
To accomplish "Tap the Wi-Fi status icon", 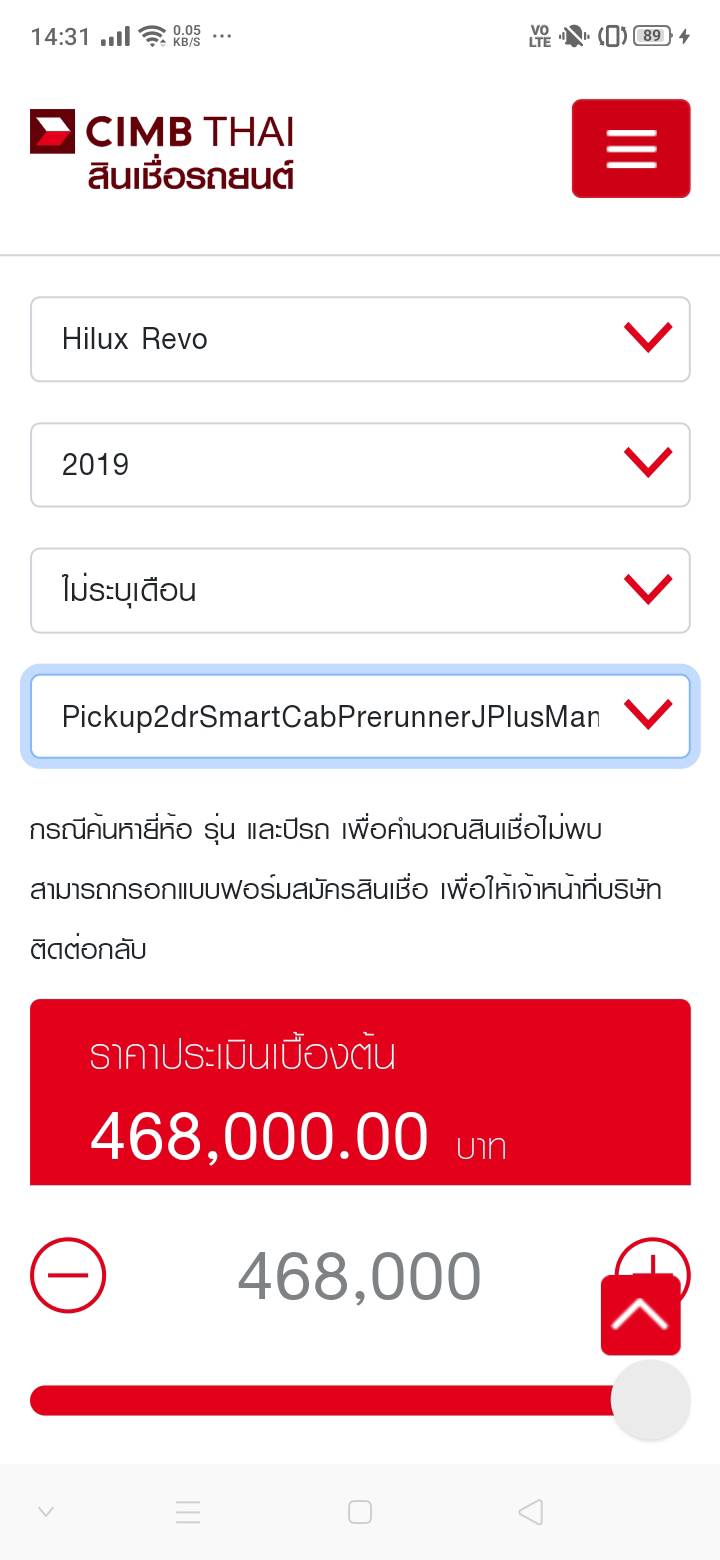I will (x=152, y=36).
